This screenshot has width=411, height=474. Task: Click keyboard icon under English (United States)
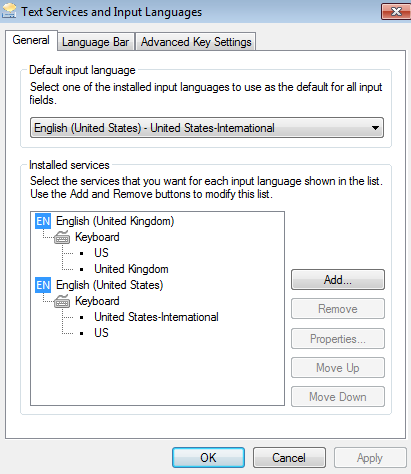pos(62,301)
